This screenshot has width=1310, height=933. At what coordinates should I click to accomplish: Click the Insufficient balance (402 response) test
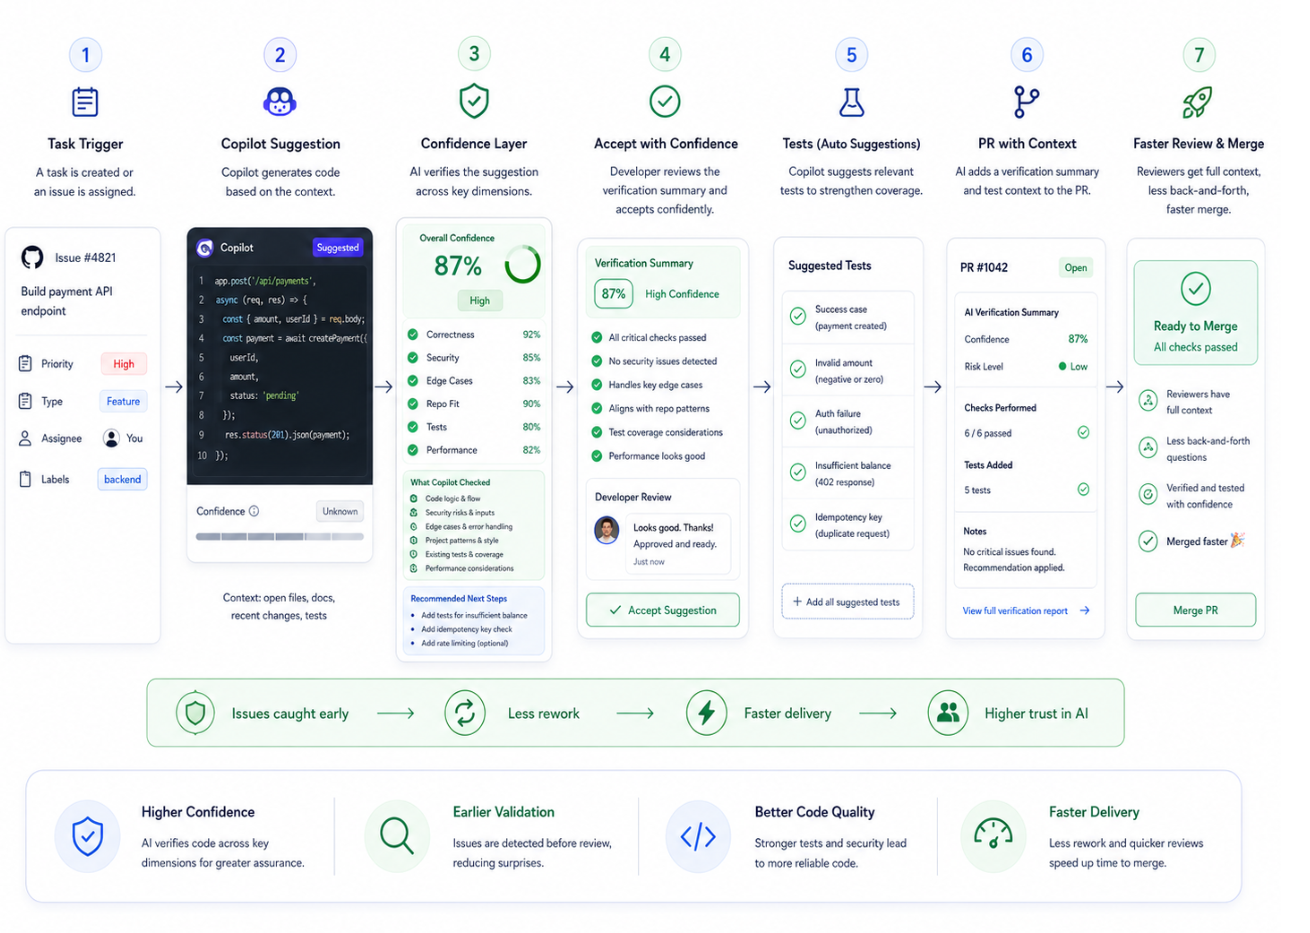pyautogui.click(x=848, y=473)
